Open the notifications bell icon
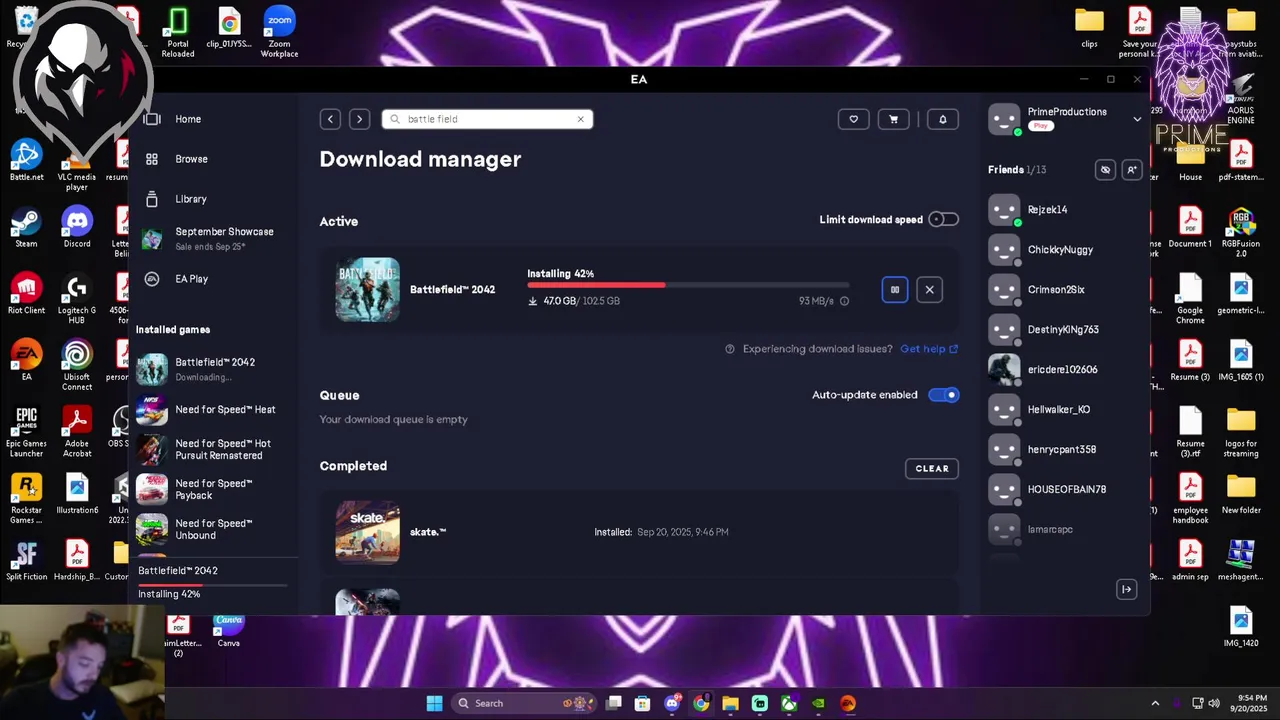This screenshot has width=1280, height=720. click(942, 119)
